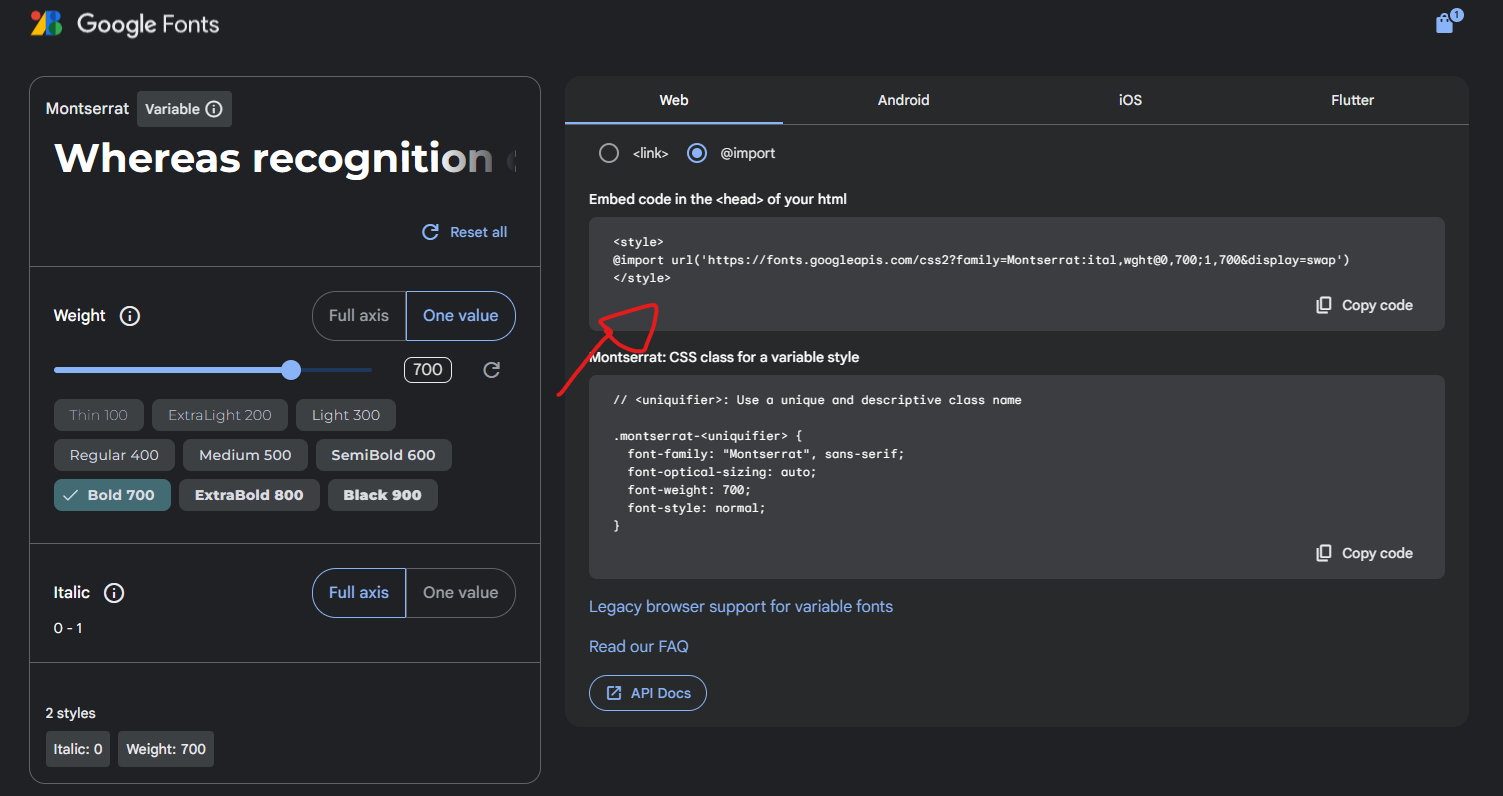Copy code of the embed snippet
This screenshot has width=1503, height=796.
(x=1365, y=305)
